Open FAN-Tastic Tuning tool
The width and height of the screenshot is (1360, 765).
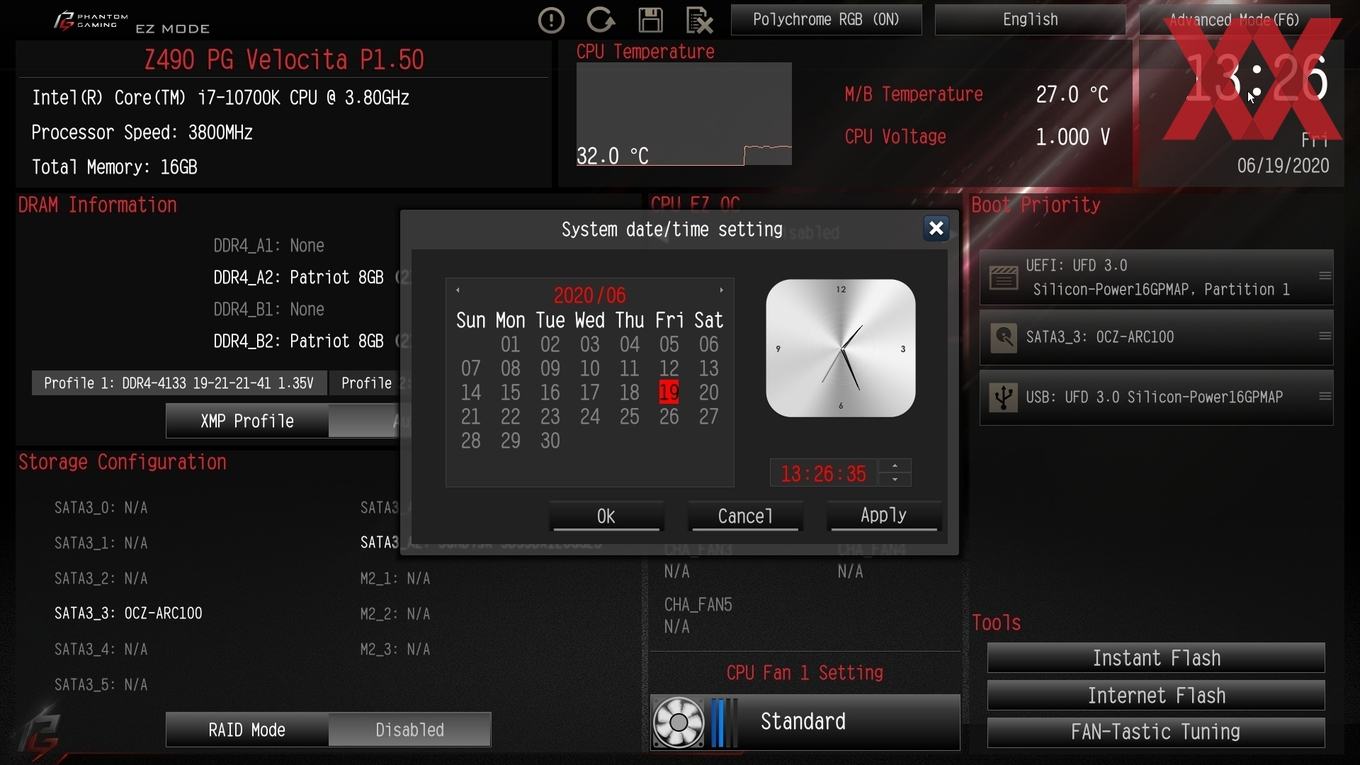(1156, 732)
